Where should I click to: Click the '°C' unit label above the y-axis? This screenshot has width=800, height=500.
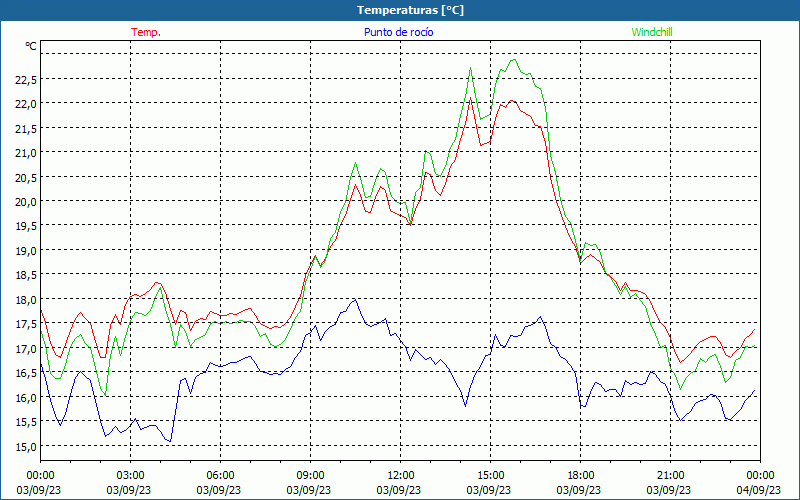31,46
